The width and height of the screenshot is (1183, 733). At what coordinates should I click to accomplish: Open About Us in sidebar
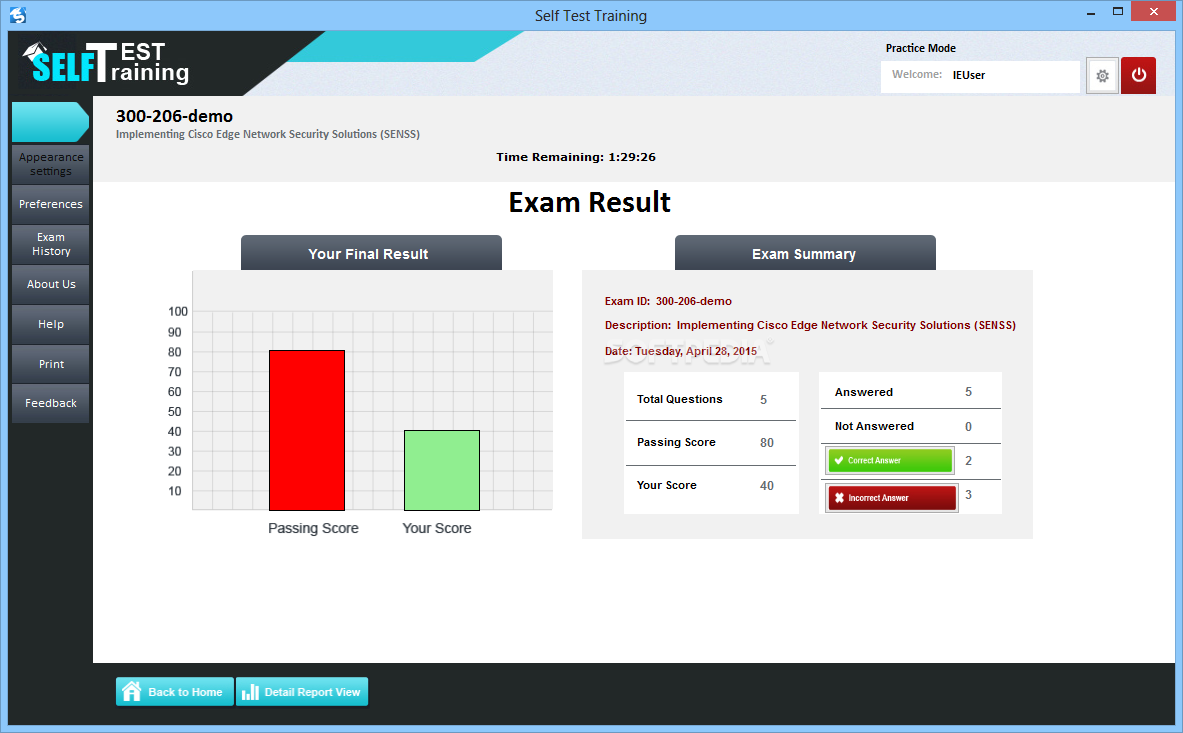[51, 284]
